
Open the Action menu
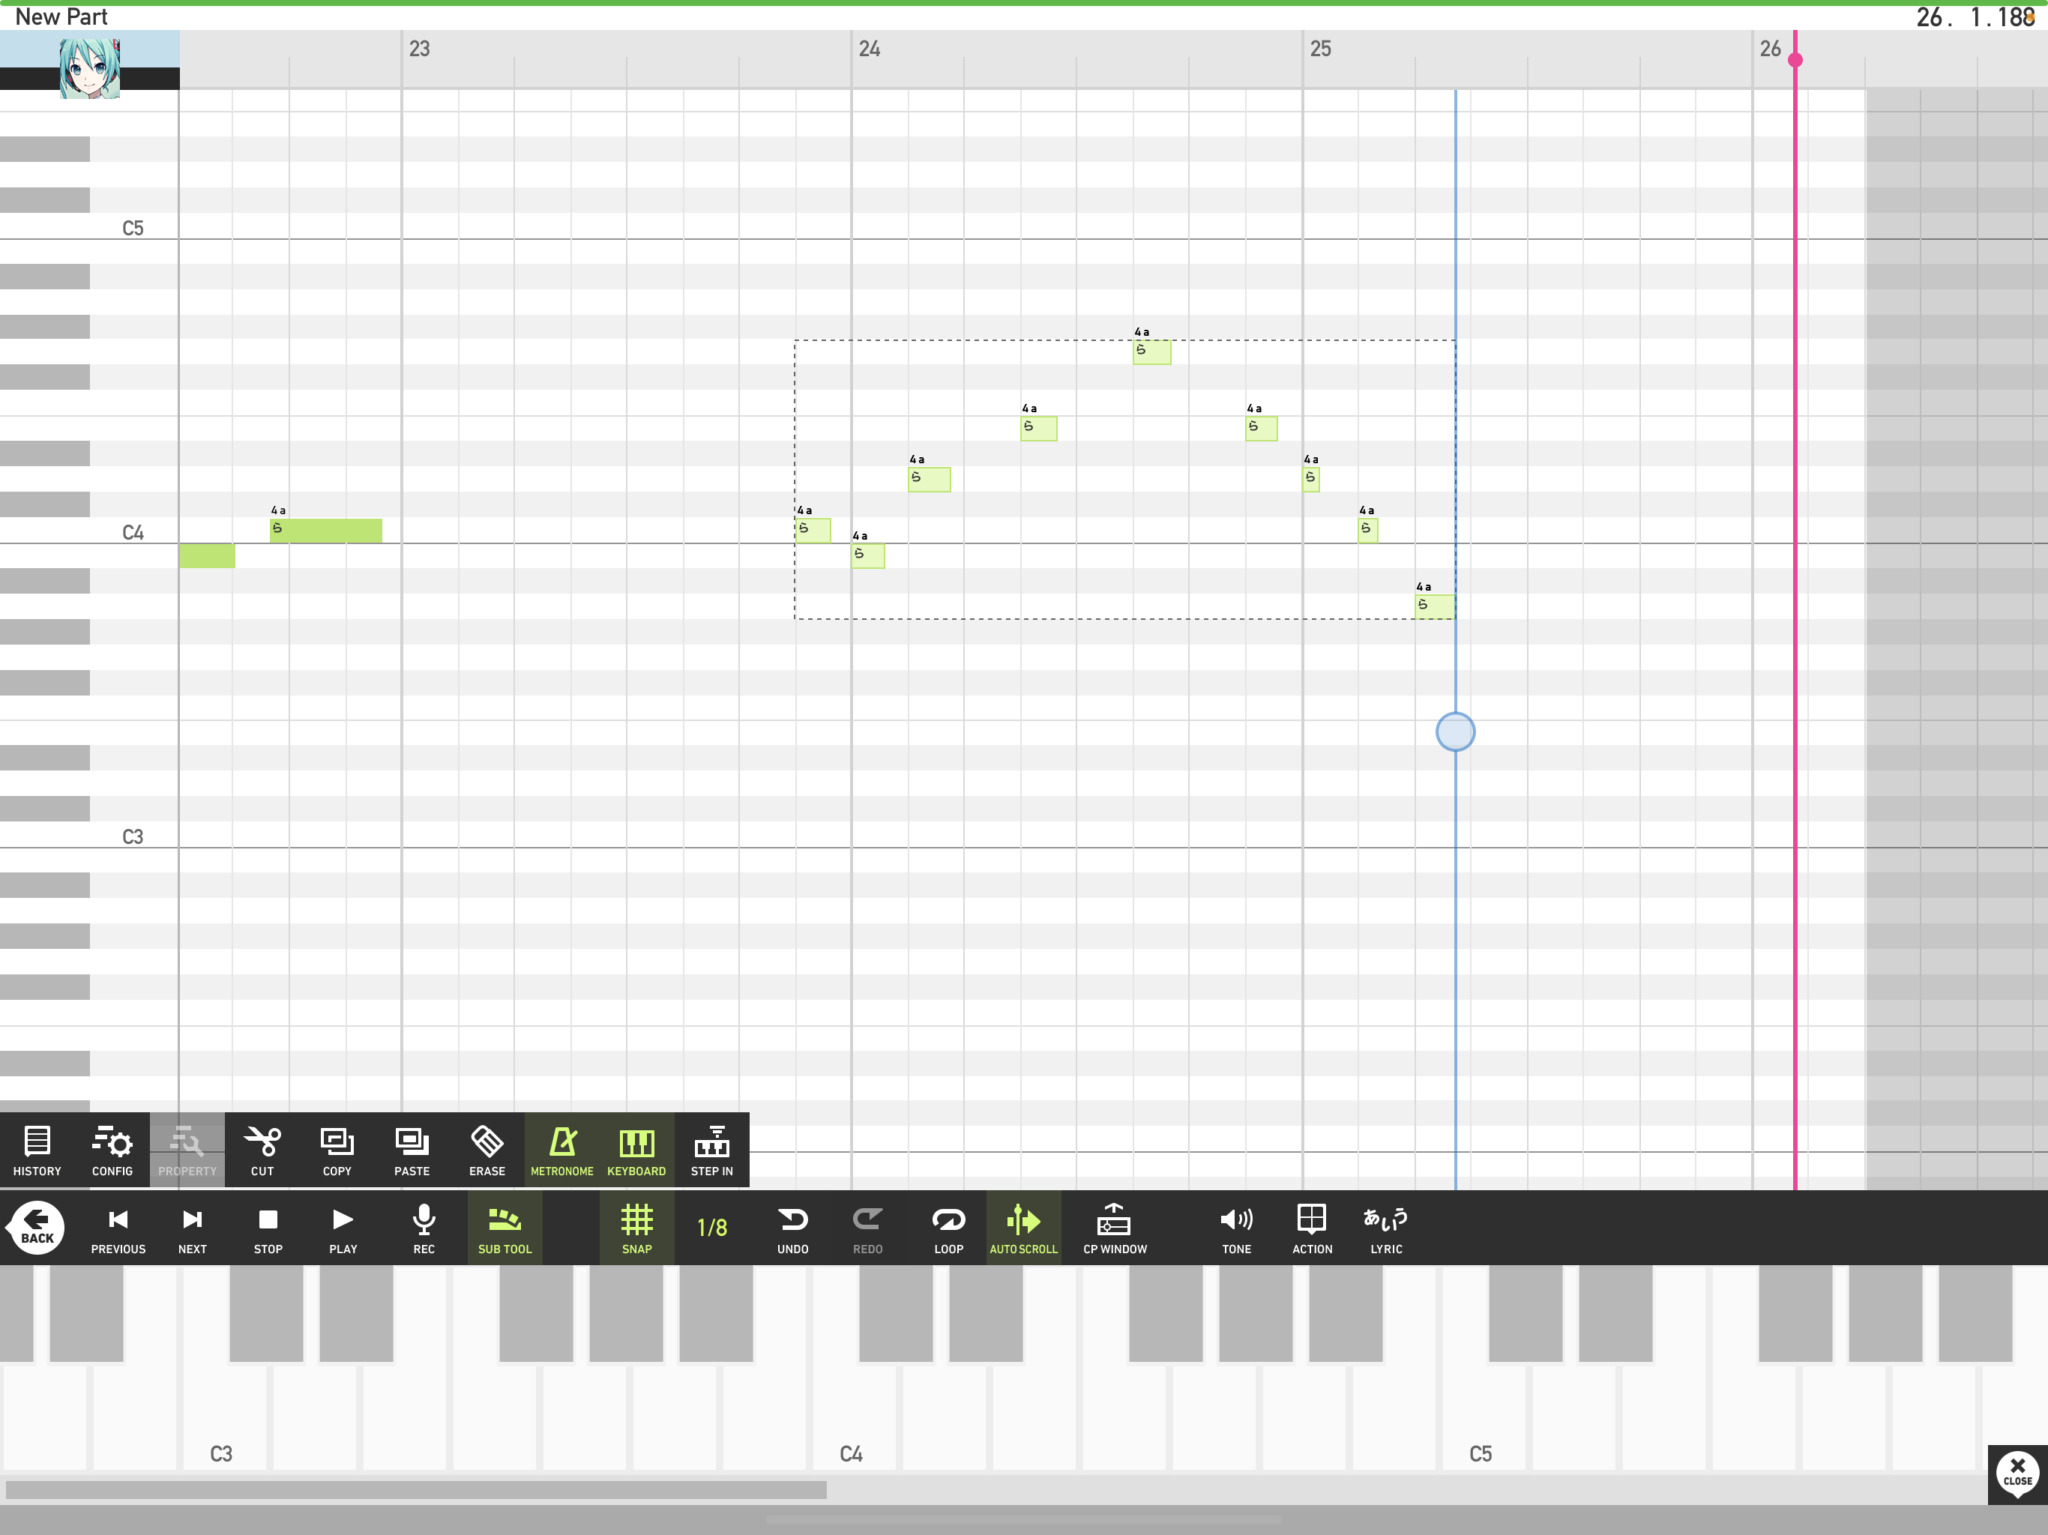1312,1227
